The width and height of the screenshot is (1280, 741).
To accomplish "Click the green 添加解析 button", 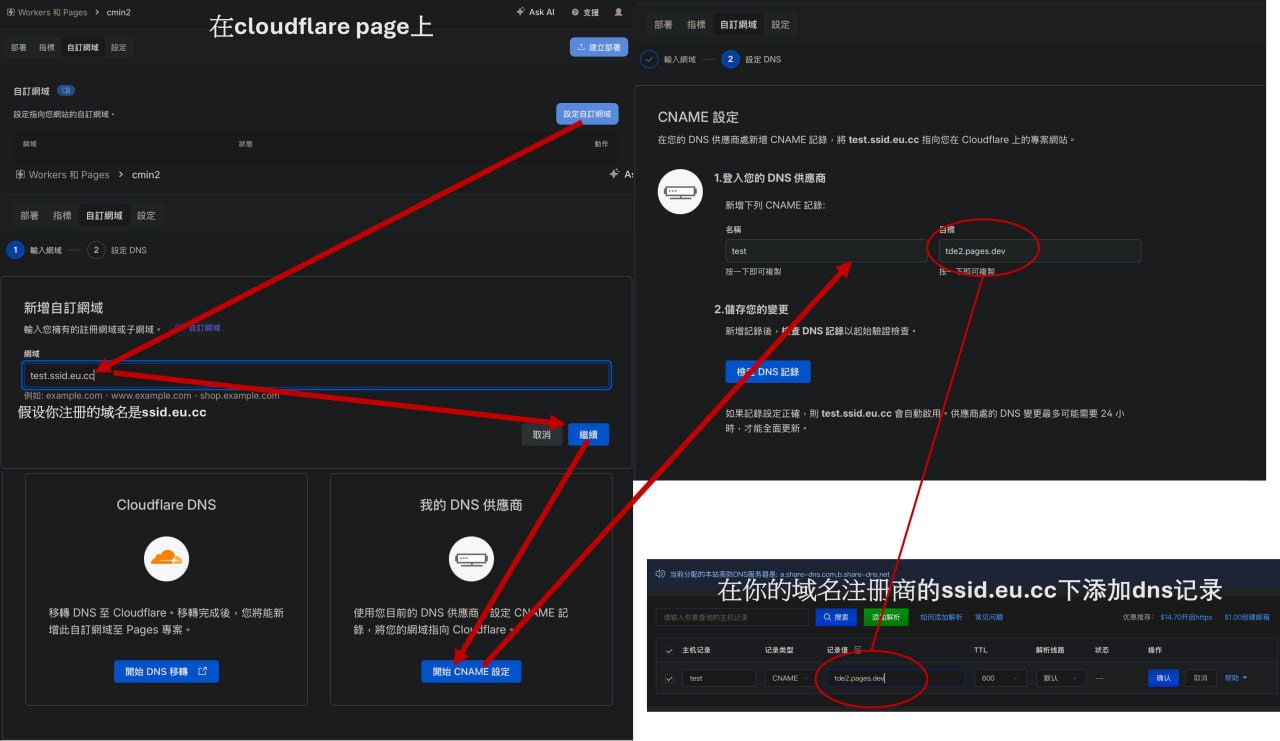I will [x=886, y=617].
